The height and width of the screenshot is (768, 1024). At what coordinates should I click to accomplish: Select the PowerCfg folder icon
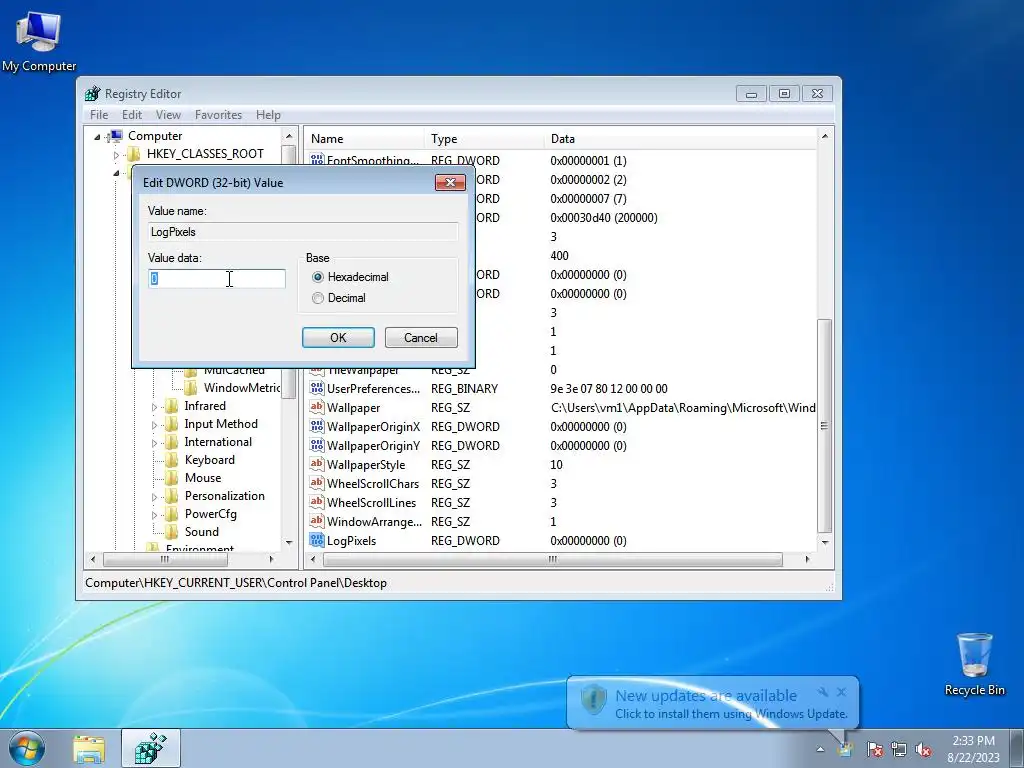[171, 514]
